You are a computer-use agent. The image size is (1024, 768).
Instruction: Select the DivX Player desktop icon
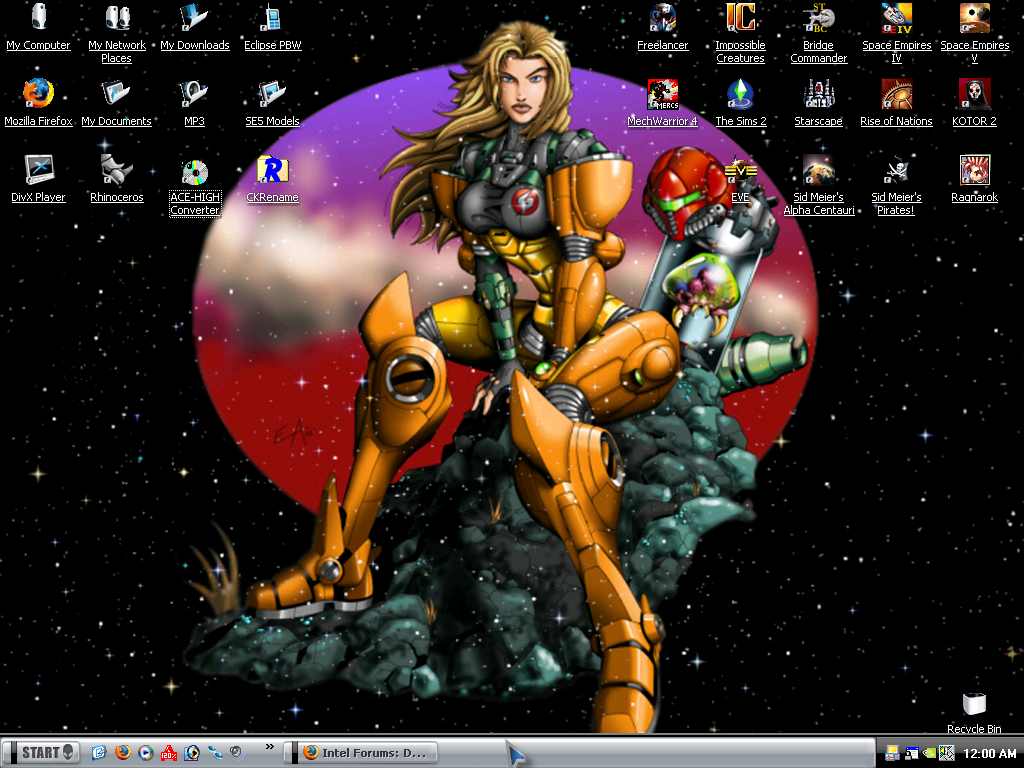[38, 171]
